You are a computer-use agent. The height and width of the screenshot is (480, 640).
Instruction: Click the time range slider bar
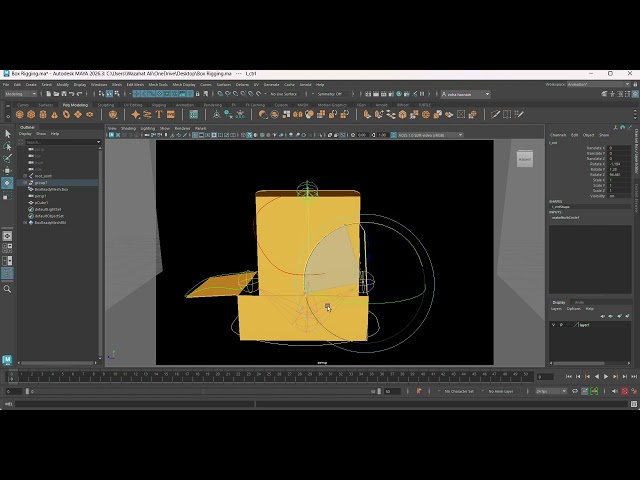(x=202, y=391)
